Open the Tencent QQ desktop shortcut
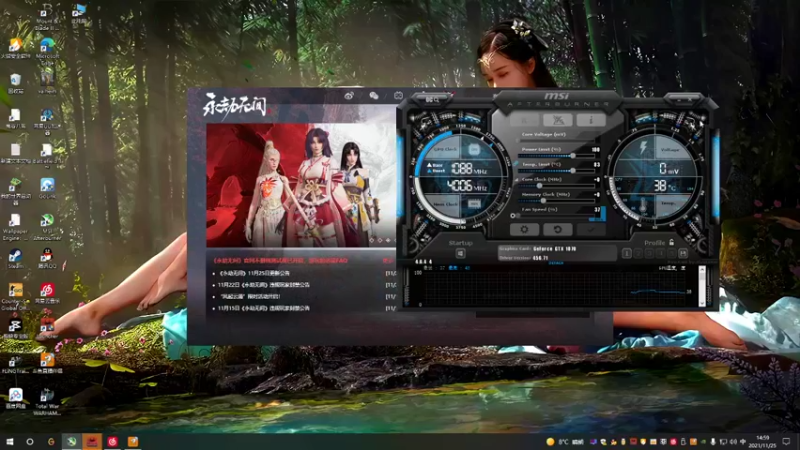Screen dimensions: 800x450 47,259
